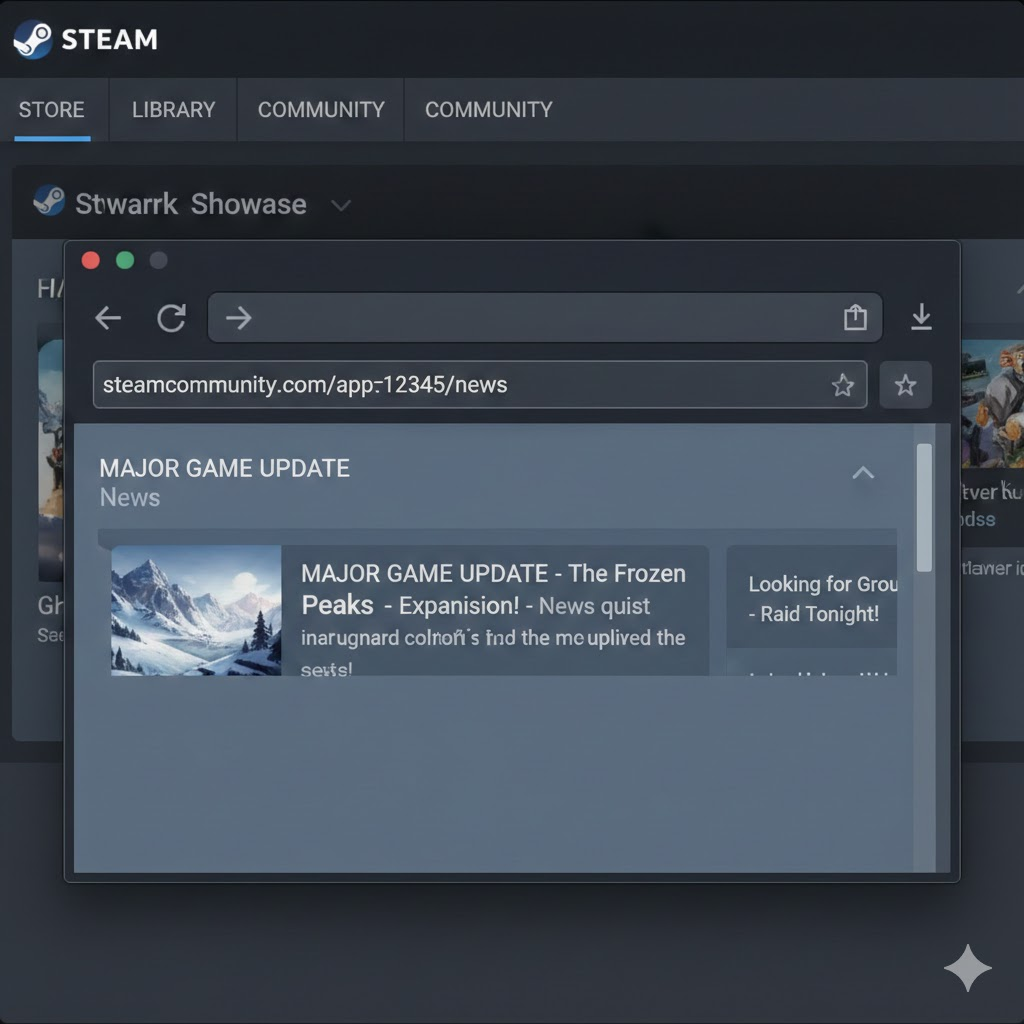This screenshot has width=1024, height=1024.
Task: Open the snowy mountain news thumbnail
Action: coord(196,610)
